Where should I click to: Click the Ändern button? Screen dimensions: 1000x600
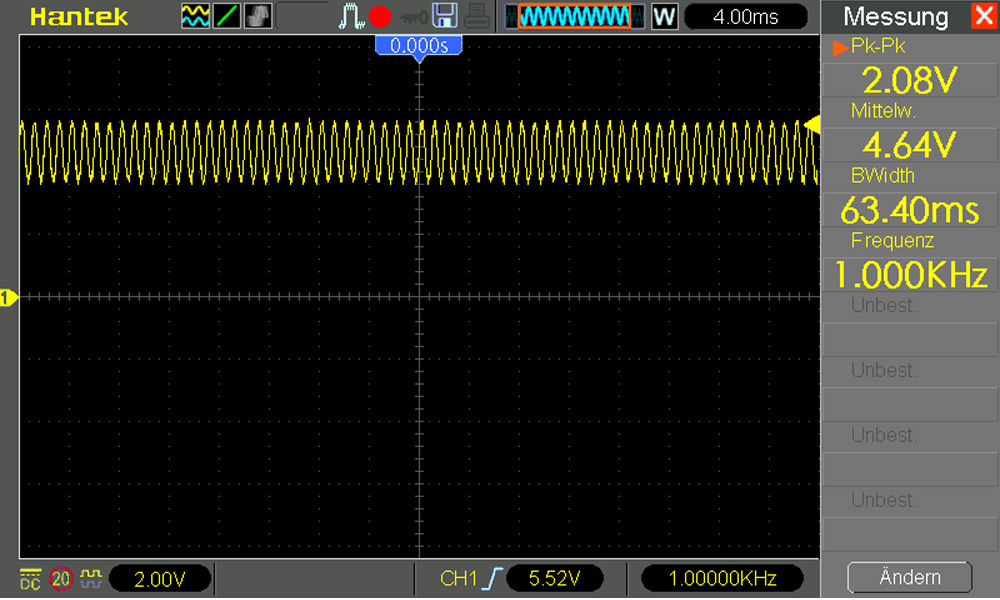(x=909, y=578)
